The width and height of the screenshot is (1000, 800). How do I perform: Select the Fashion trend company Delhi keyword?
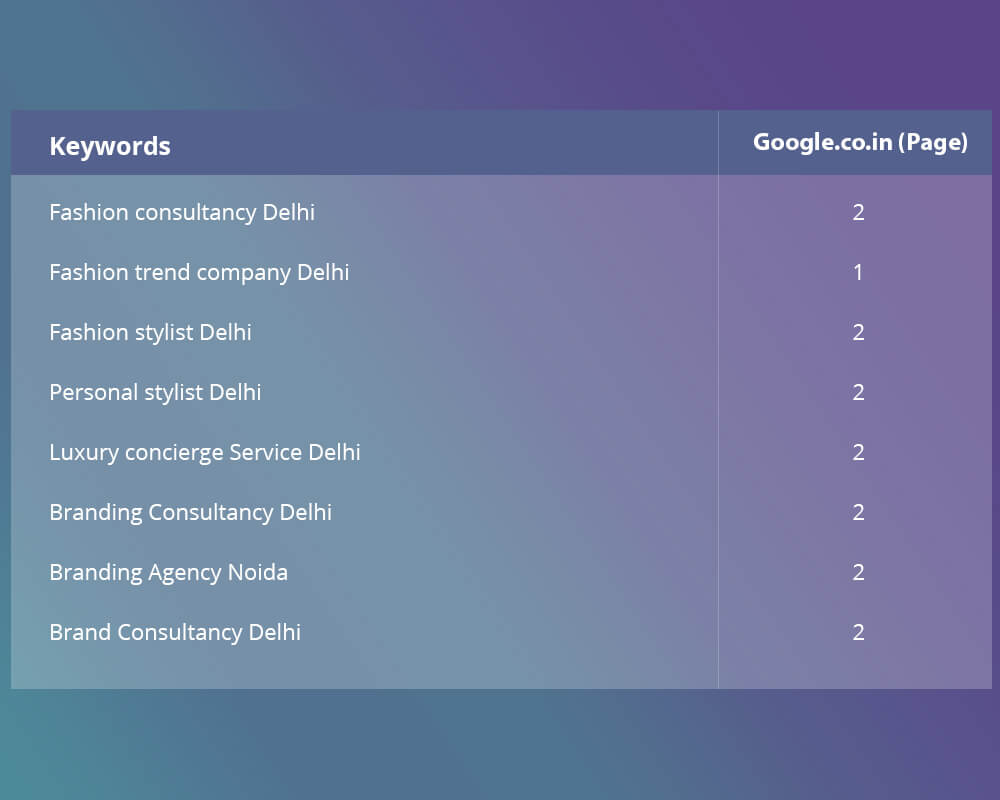pos(199,272)
